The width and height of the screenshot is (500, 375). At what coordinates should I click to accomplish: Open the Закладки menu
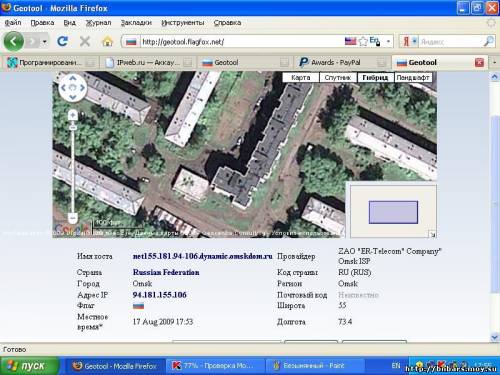pos(136,23)
